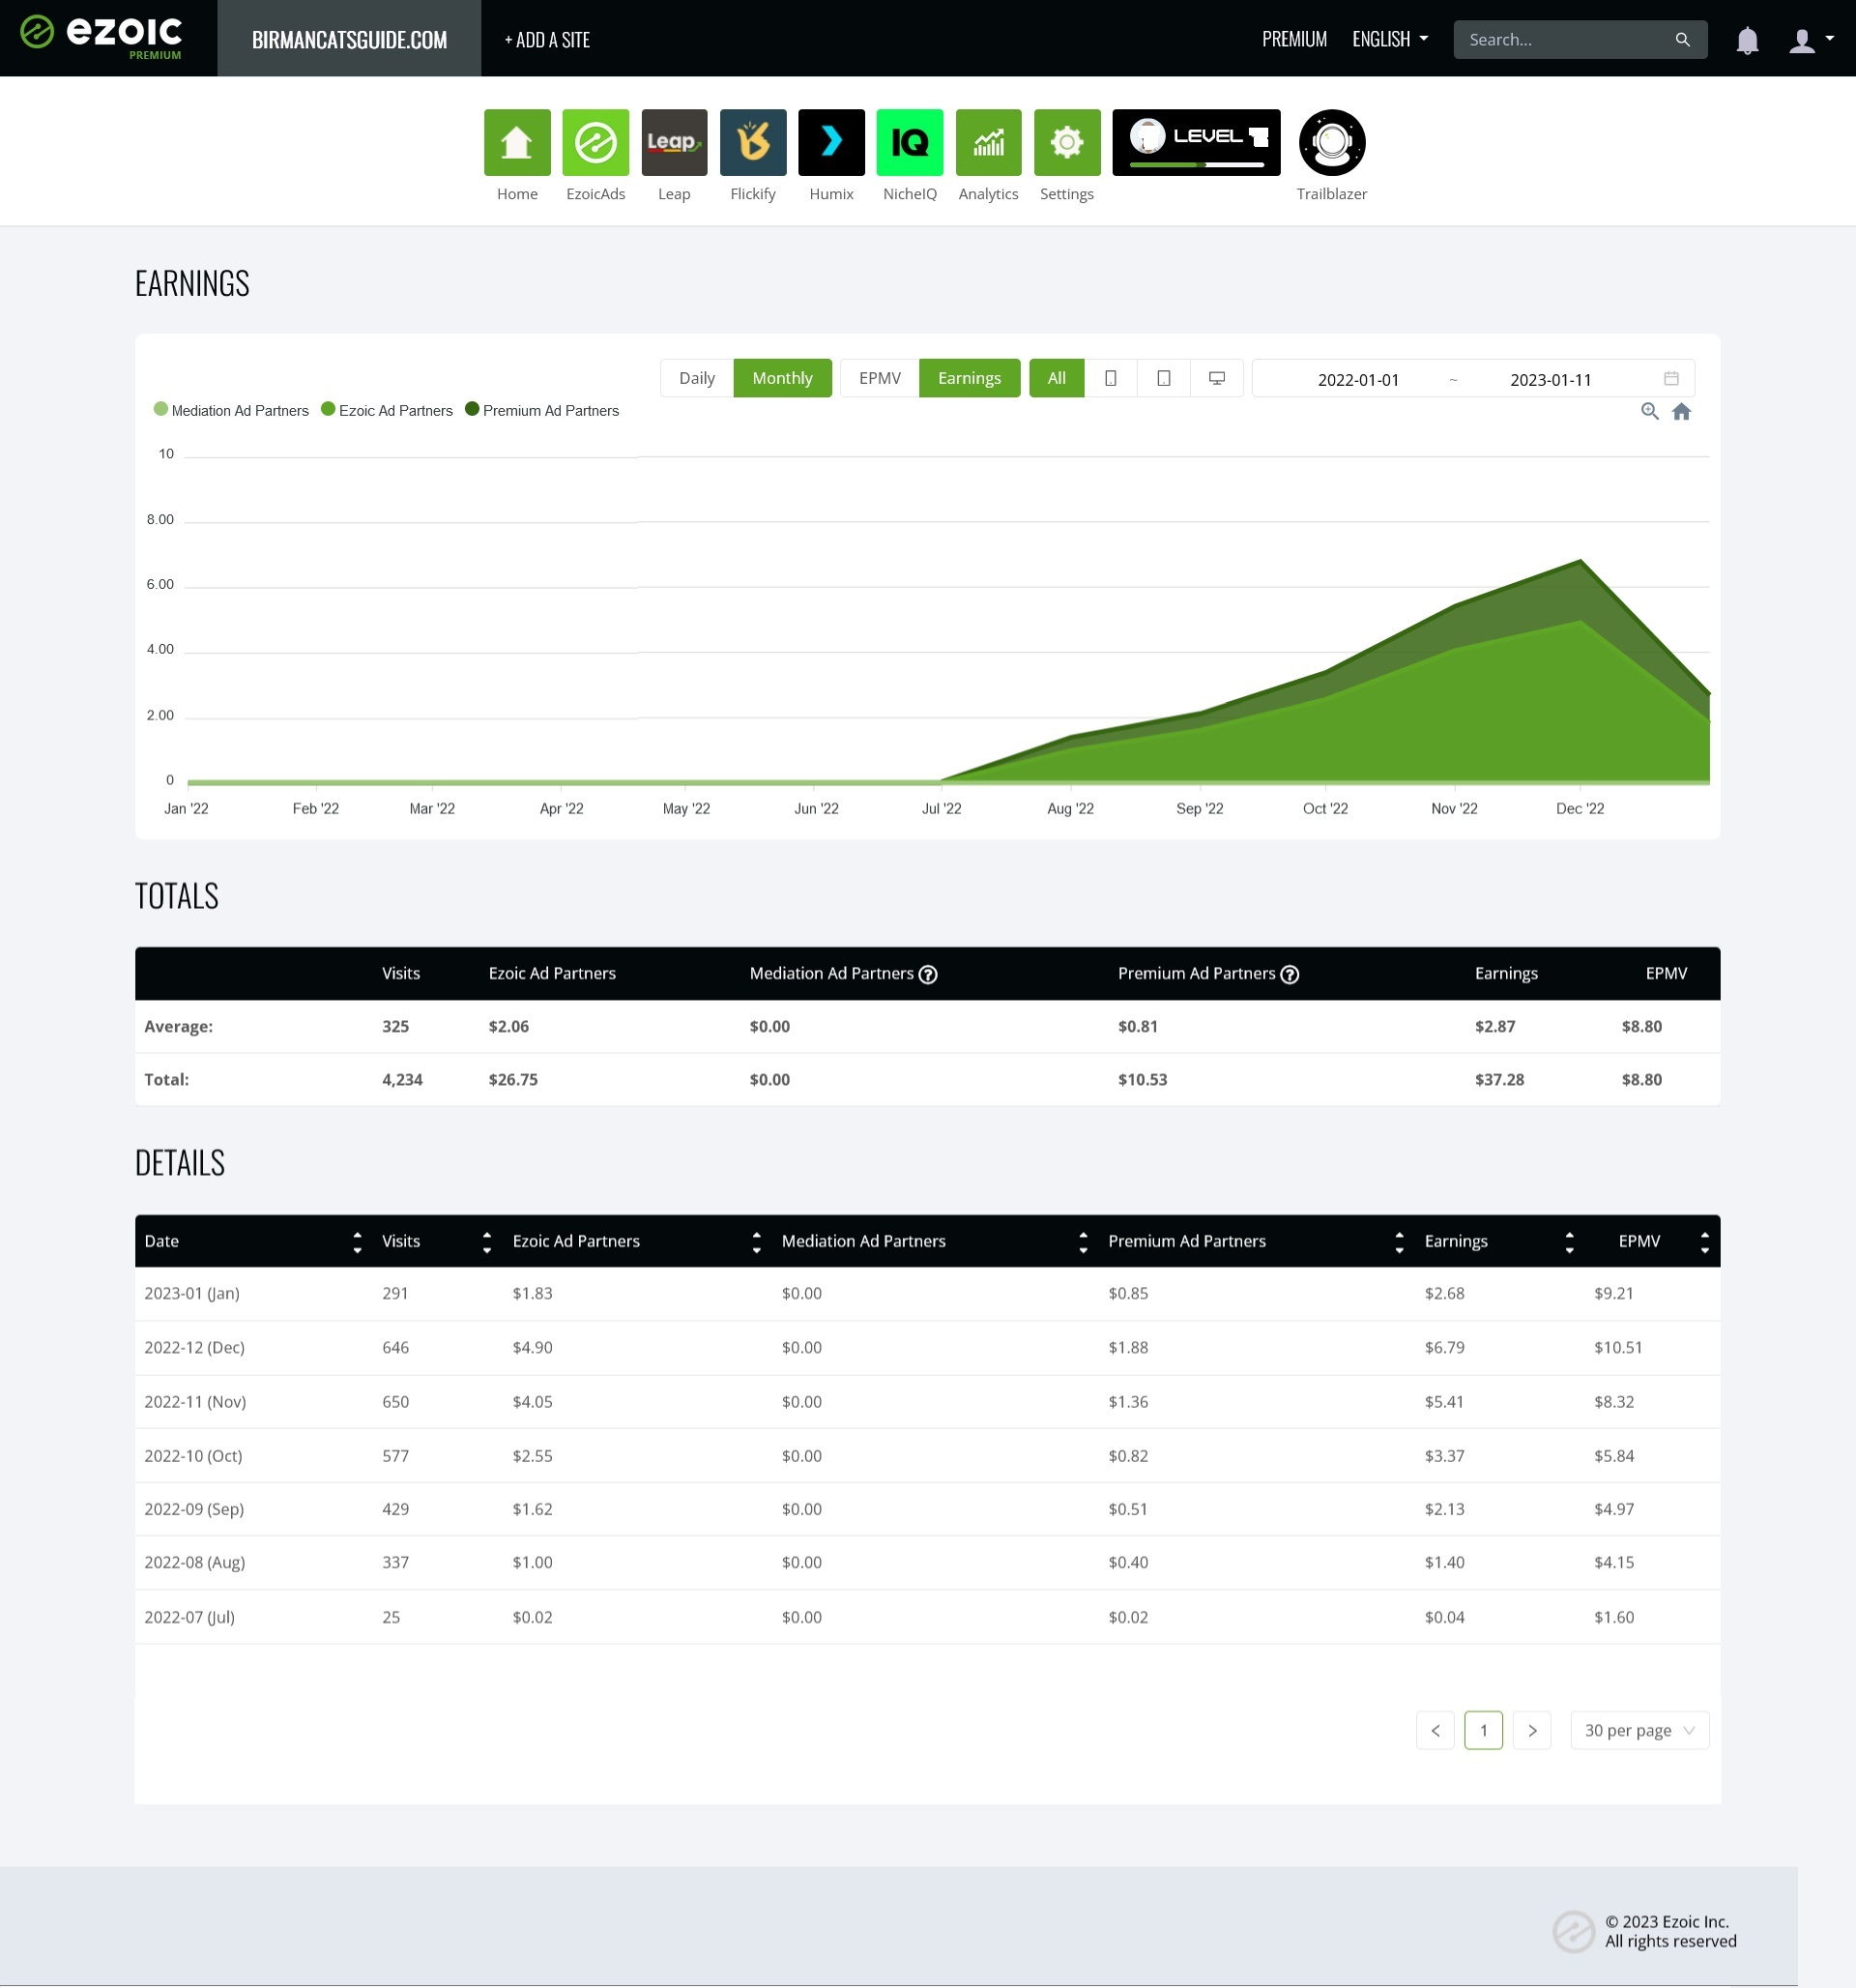Open the date range calendar icon

click(x=1671, y=378)
